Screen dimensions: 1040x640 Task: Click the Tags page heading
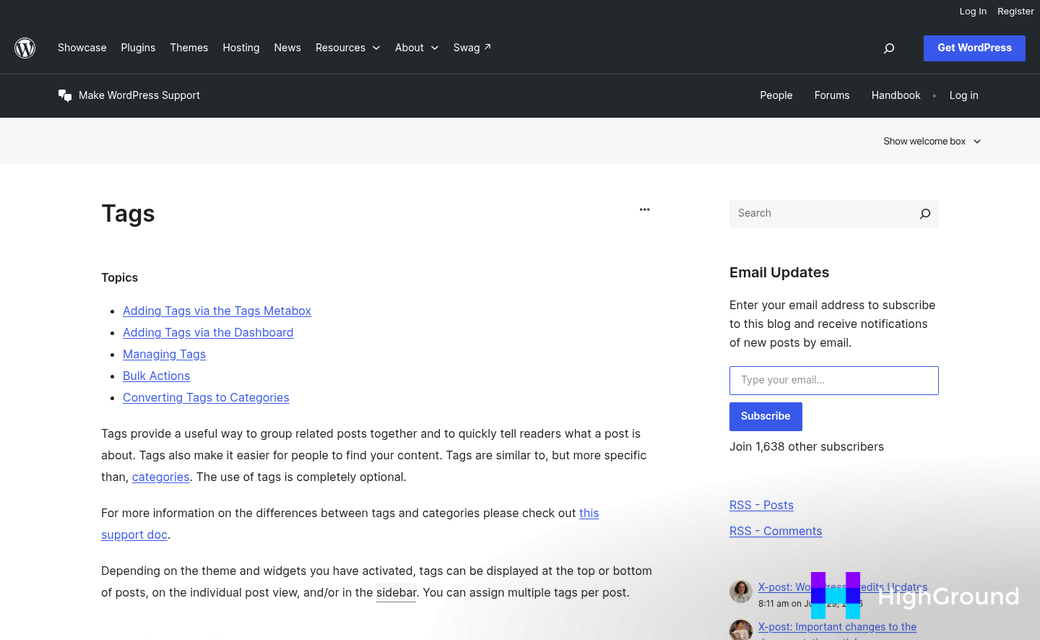click(128, 214)
